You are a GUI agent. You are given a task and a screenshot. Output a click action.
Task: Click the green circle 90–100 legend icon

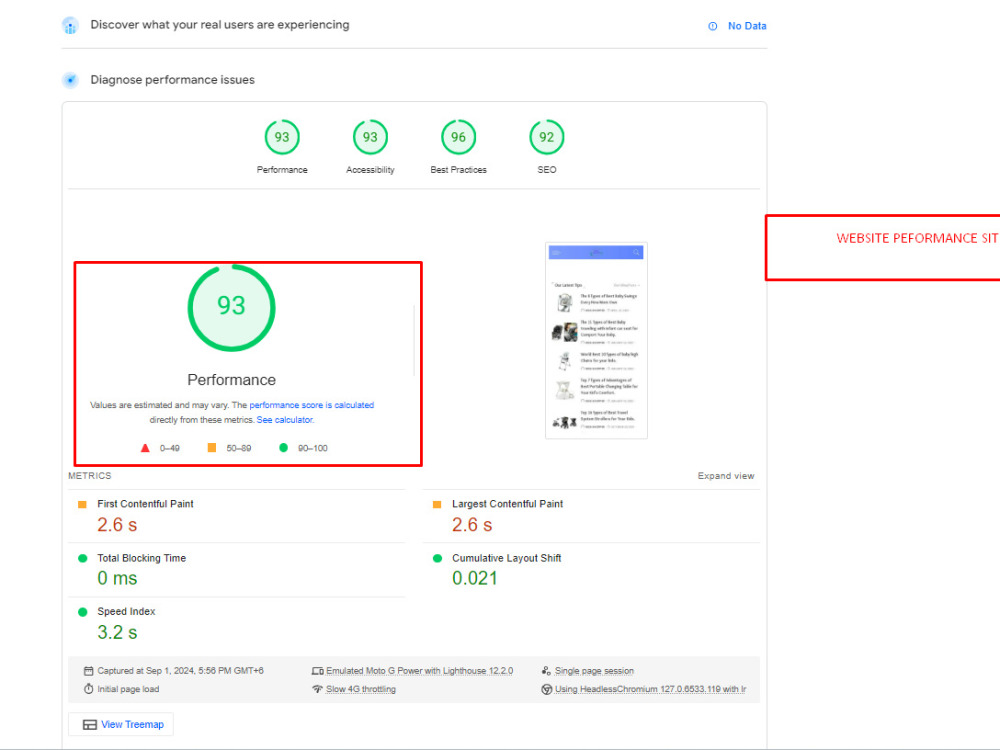pyautogui.click(x=283, y=448)
